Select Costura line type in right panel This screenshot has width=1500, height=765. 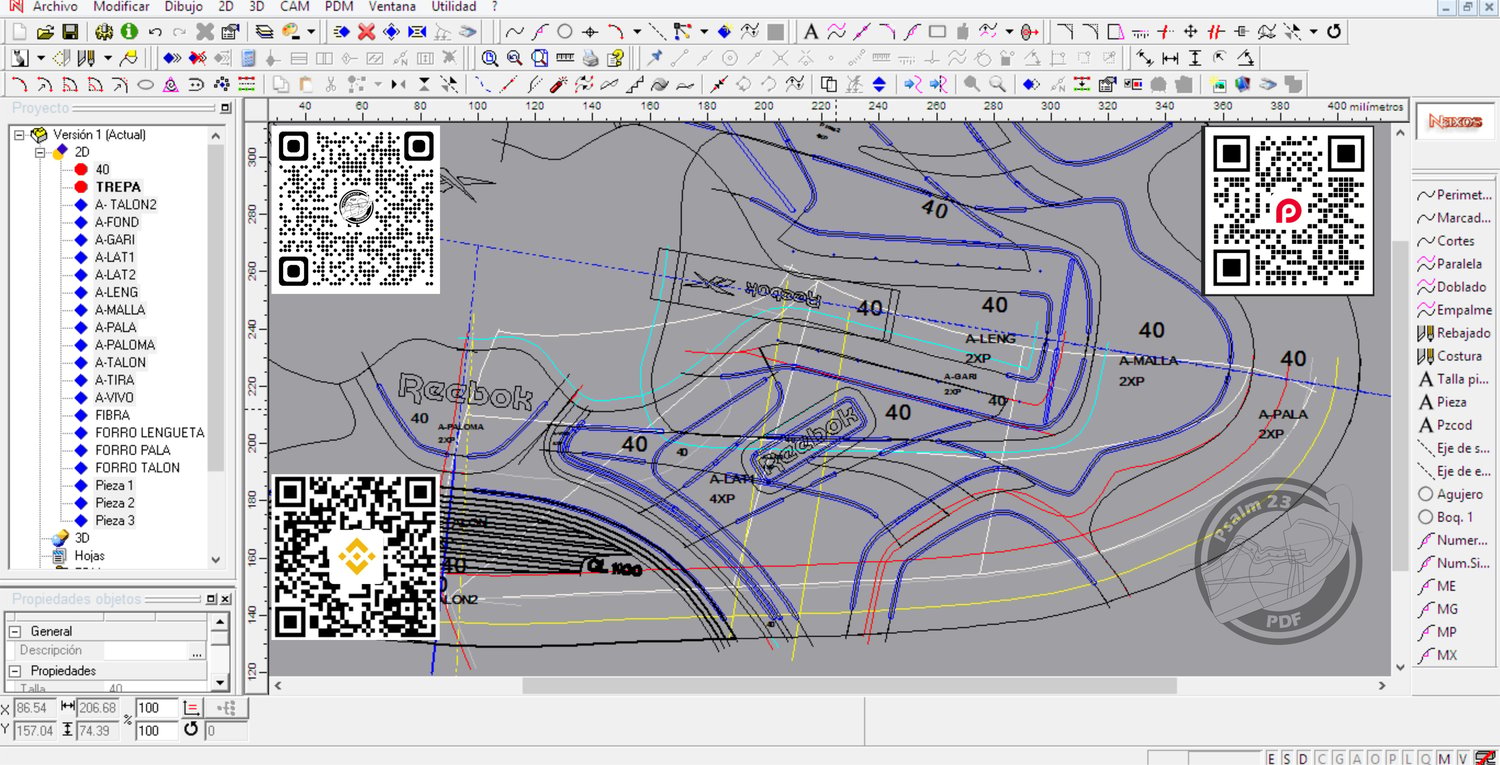1450,356
